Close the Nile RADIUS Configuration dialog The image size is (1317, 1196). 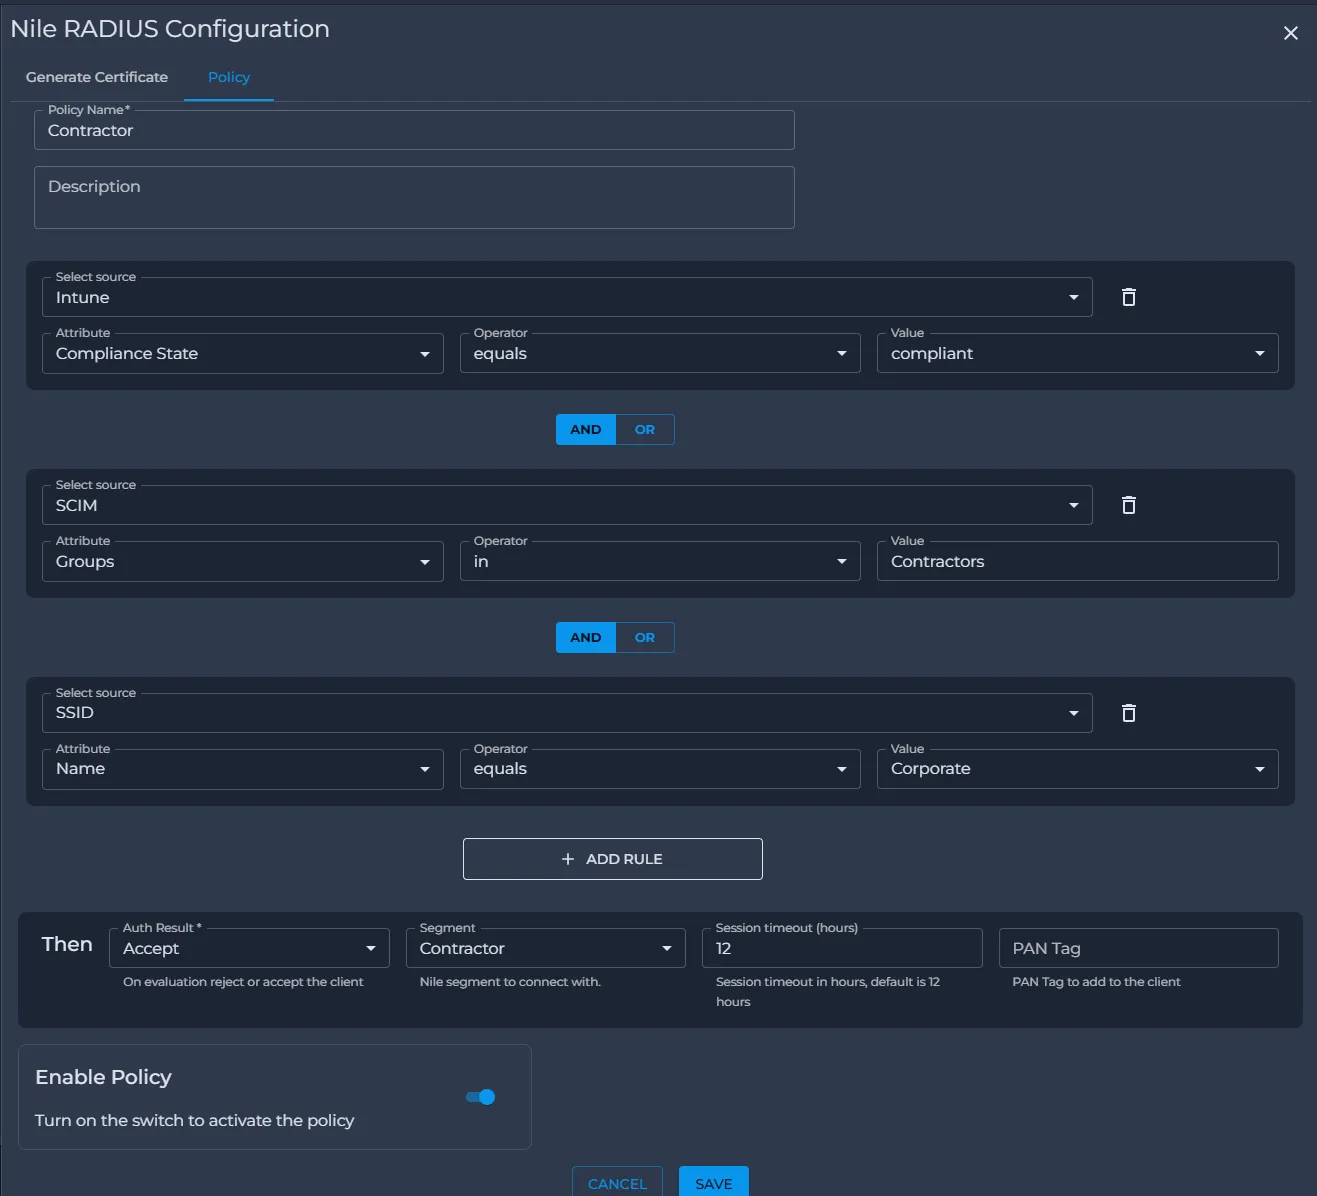pyautogui.click(x=1291, y=33)
